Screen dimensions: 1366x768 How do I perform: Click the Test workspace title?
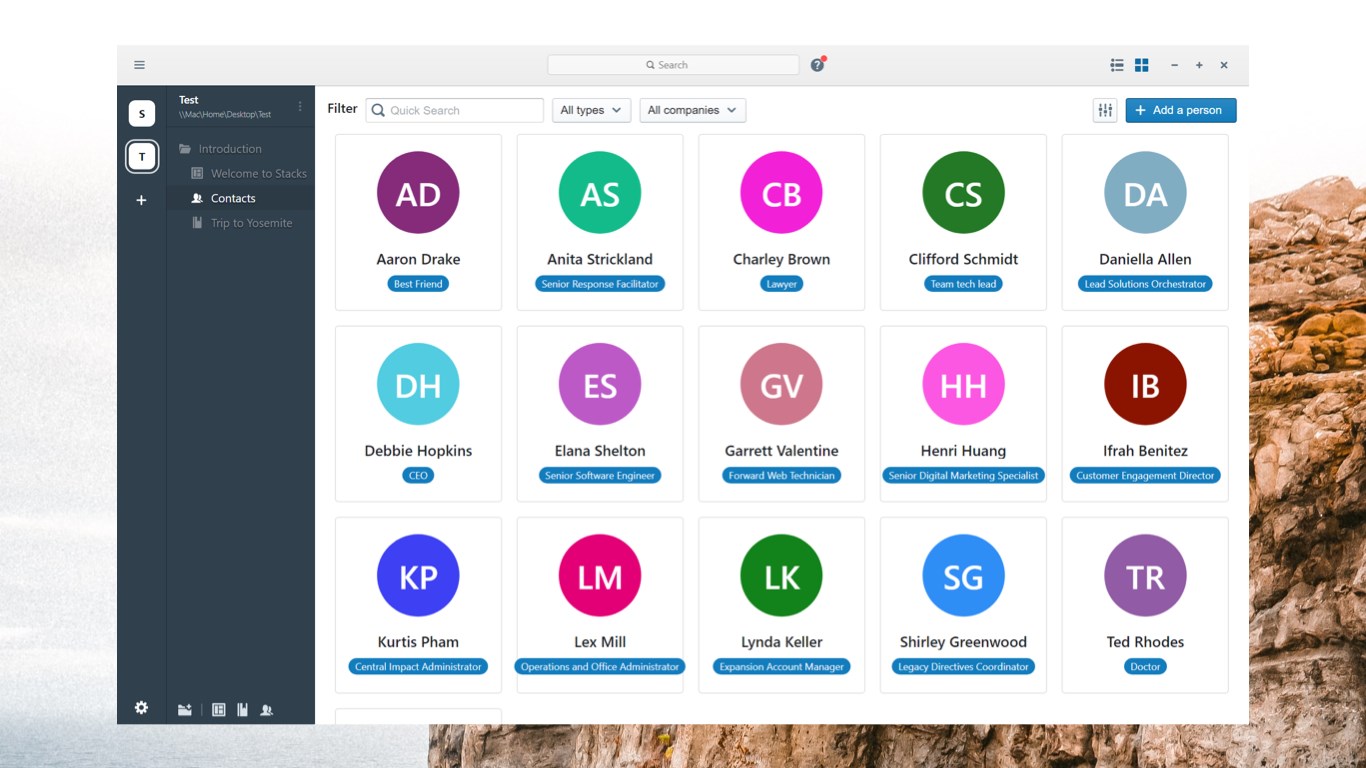click(189, 100)
